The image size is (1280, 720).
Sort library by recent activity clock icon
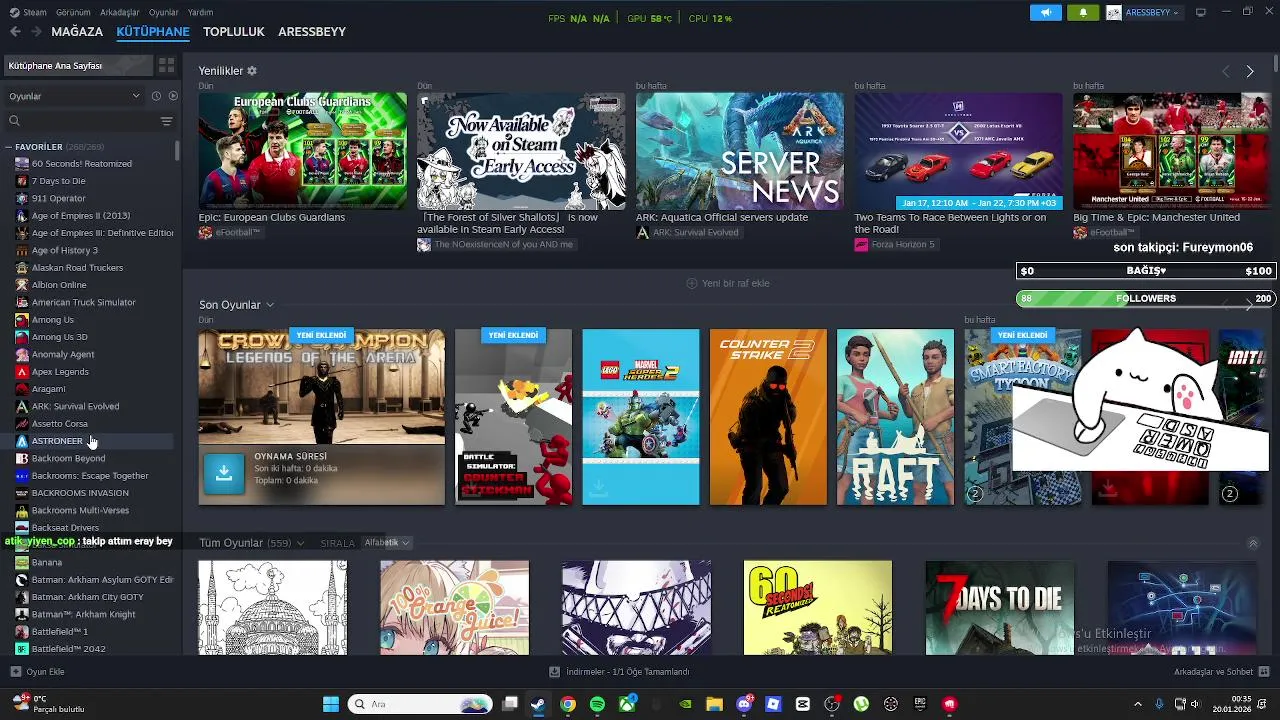(156, 96)
